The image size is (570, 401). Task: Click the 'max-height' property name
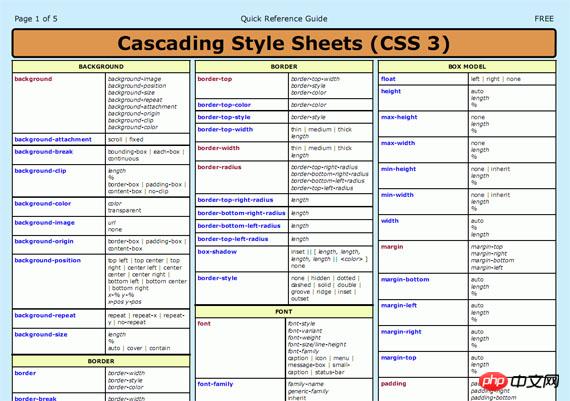399,117
